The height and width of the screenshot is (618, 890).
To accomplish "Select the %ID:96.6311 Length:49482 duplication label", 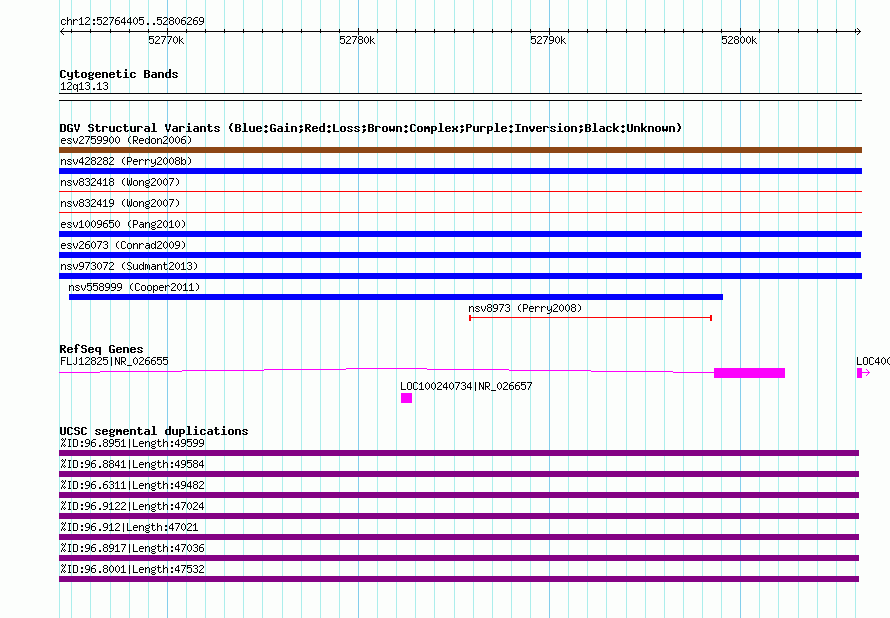I will [132, 485].
